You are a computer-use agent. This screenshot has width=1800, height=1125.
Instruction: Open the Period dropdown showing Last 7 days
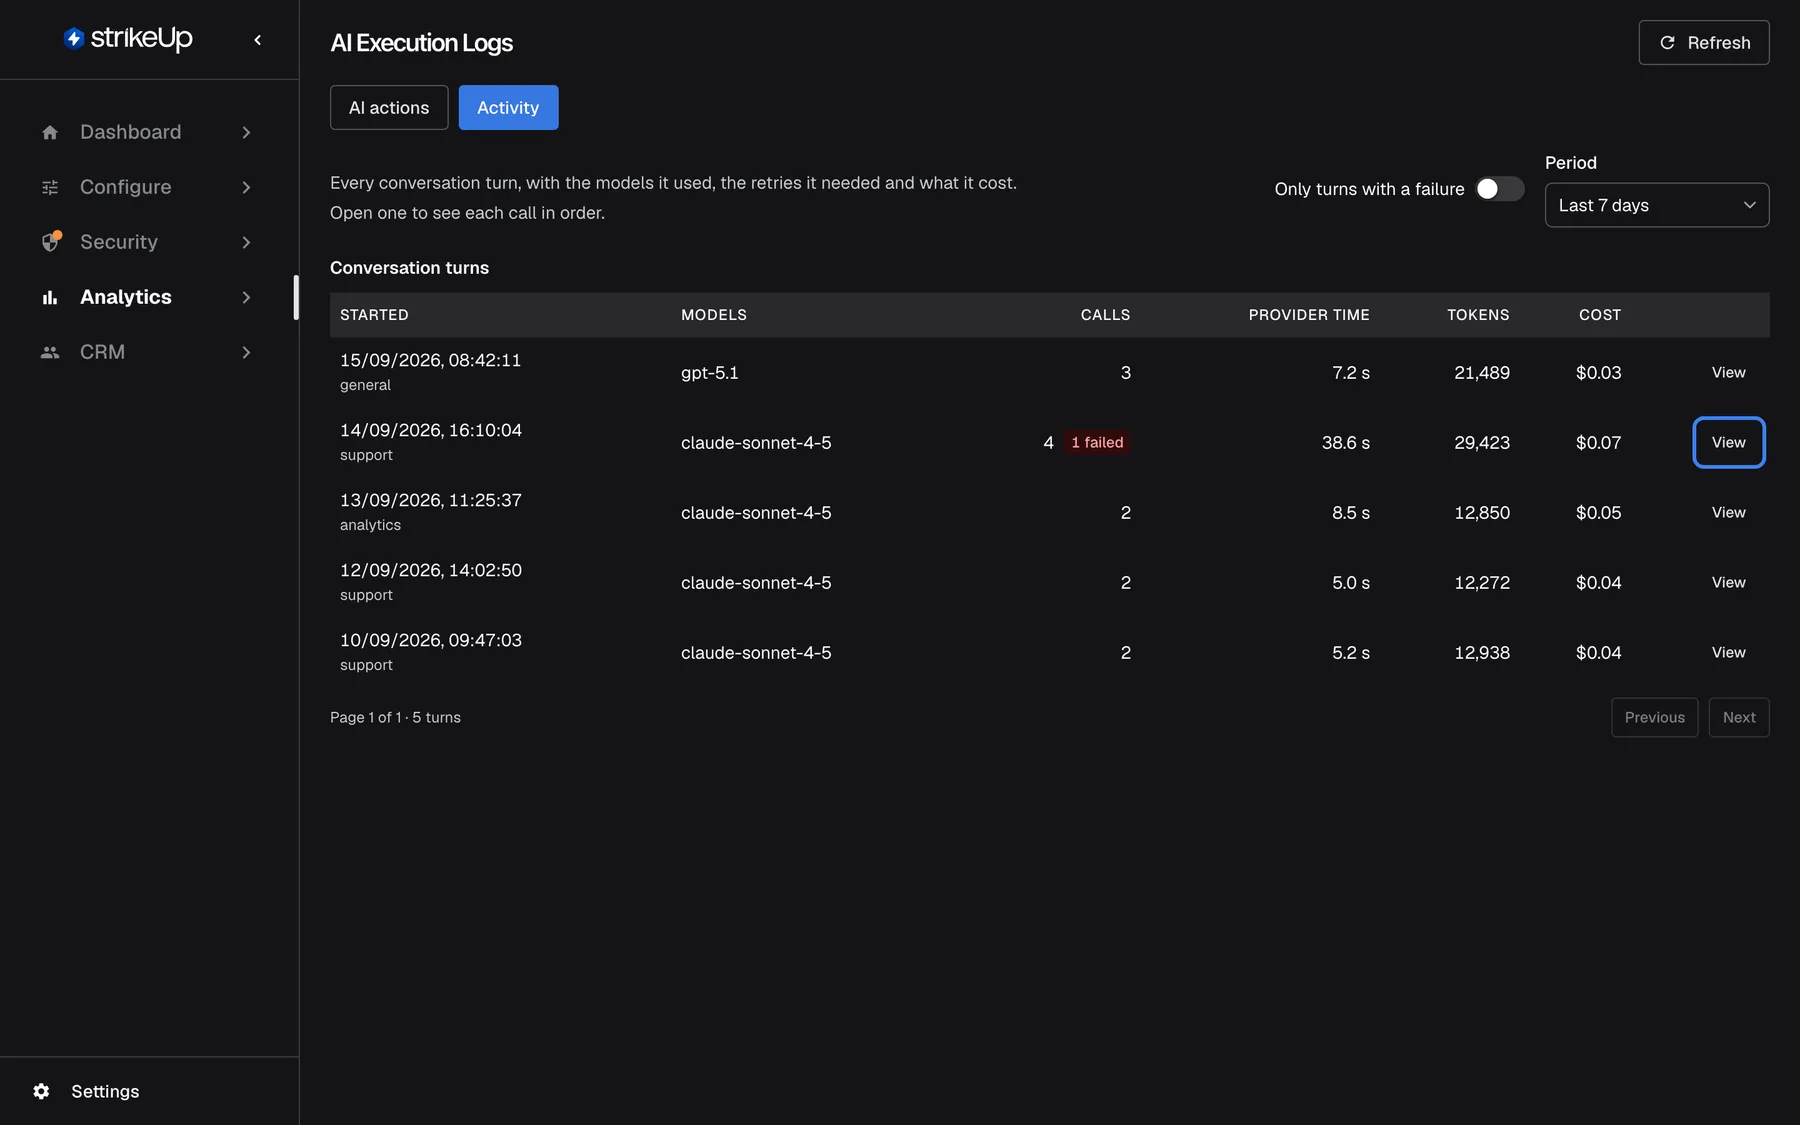pos(1657,205)
